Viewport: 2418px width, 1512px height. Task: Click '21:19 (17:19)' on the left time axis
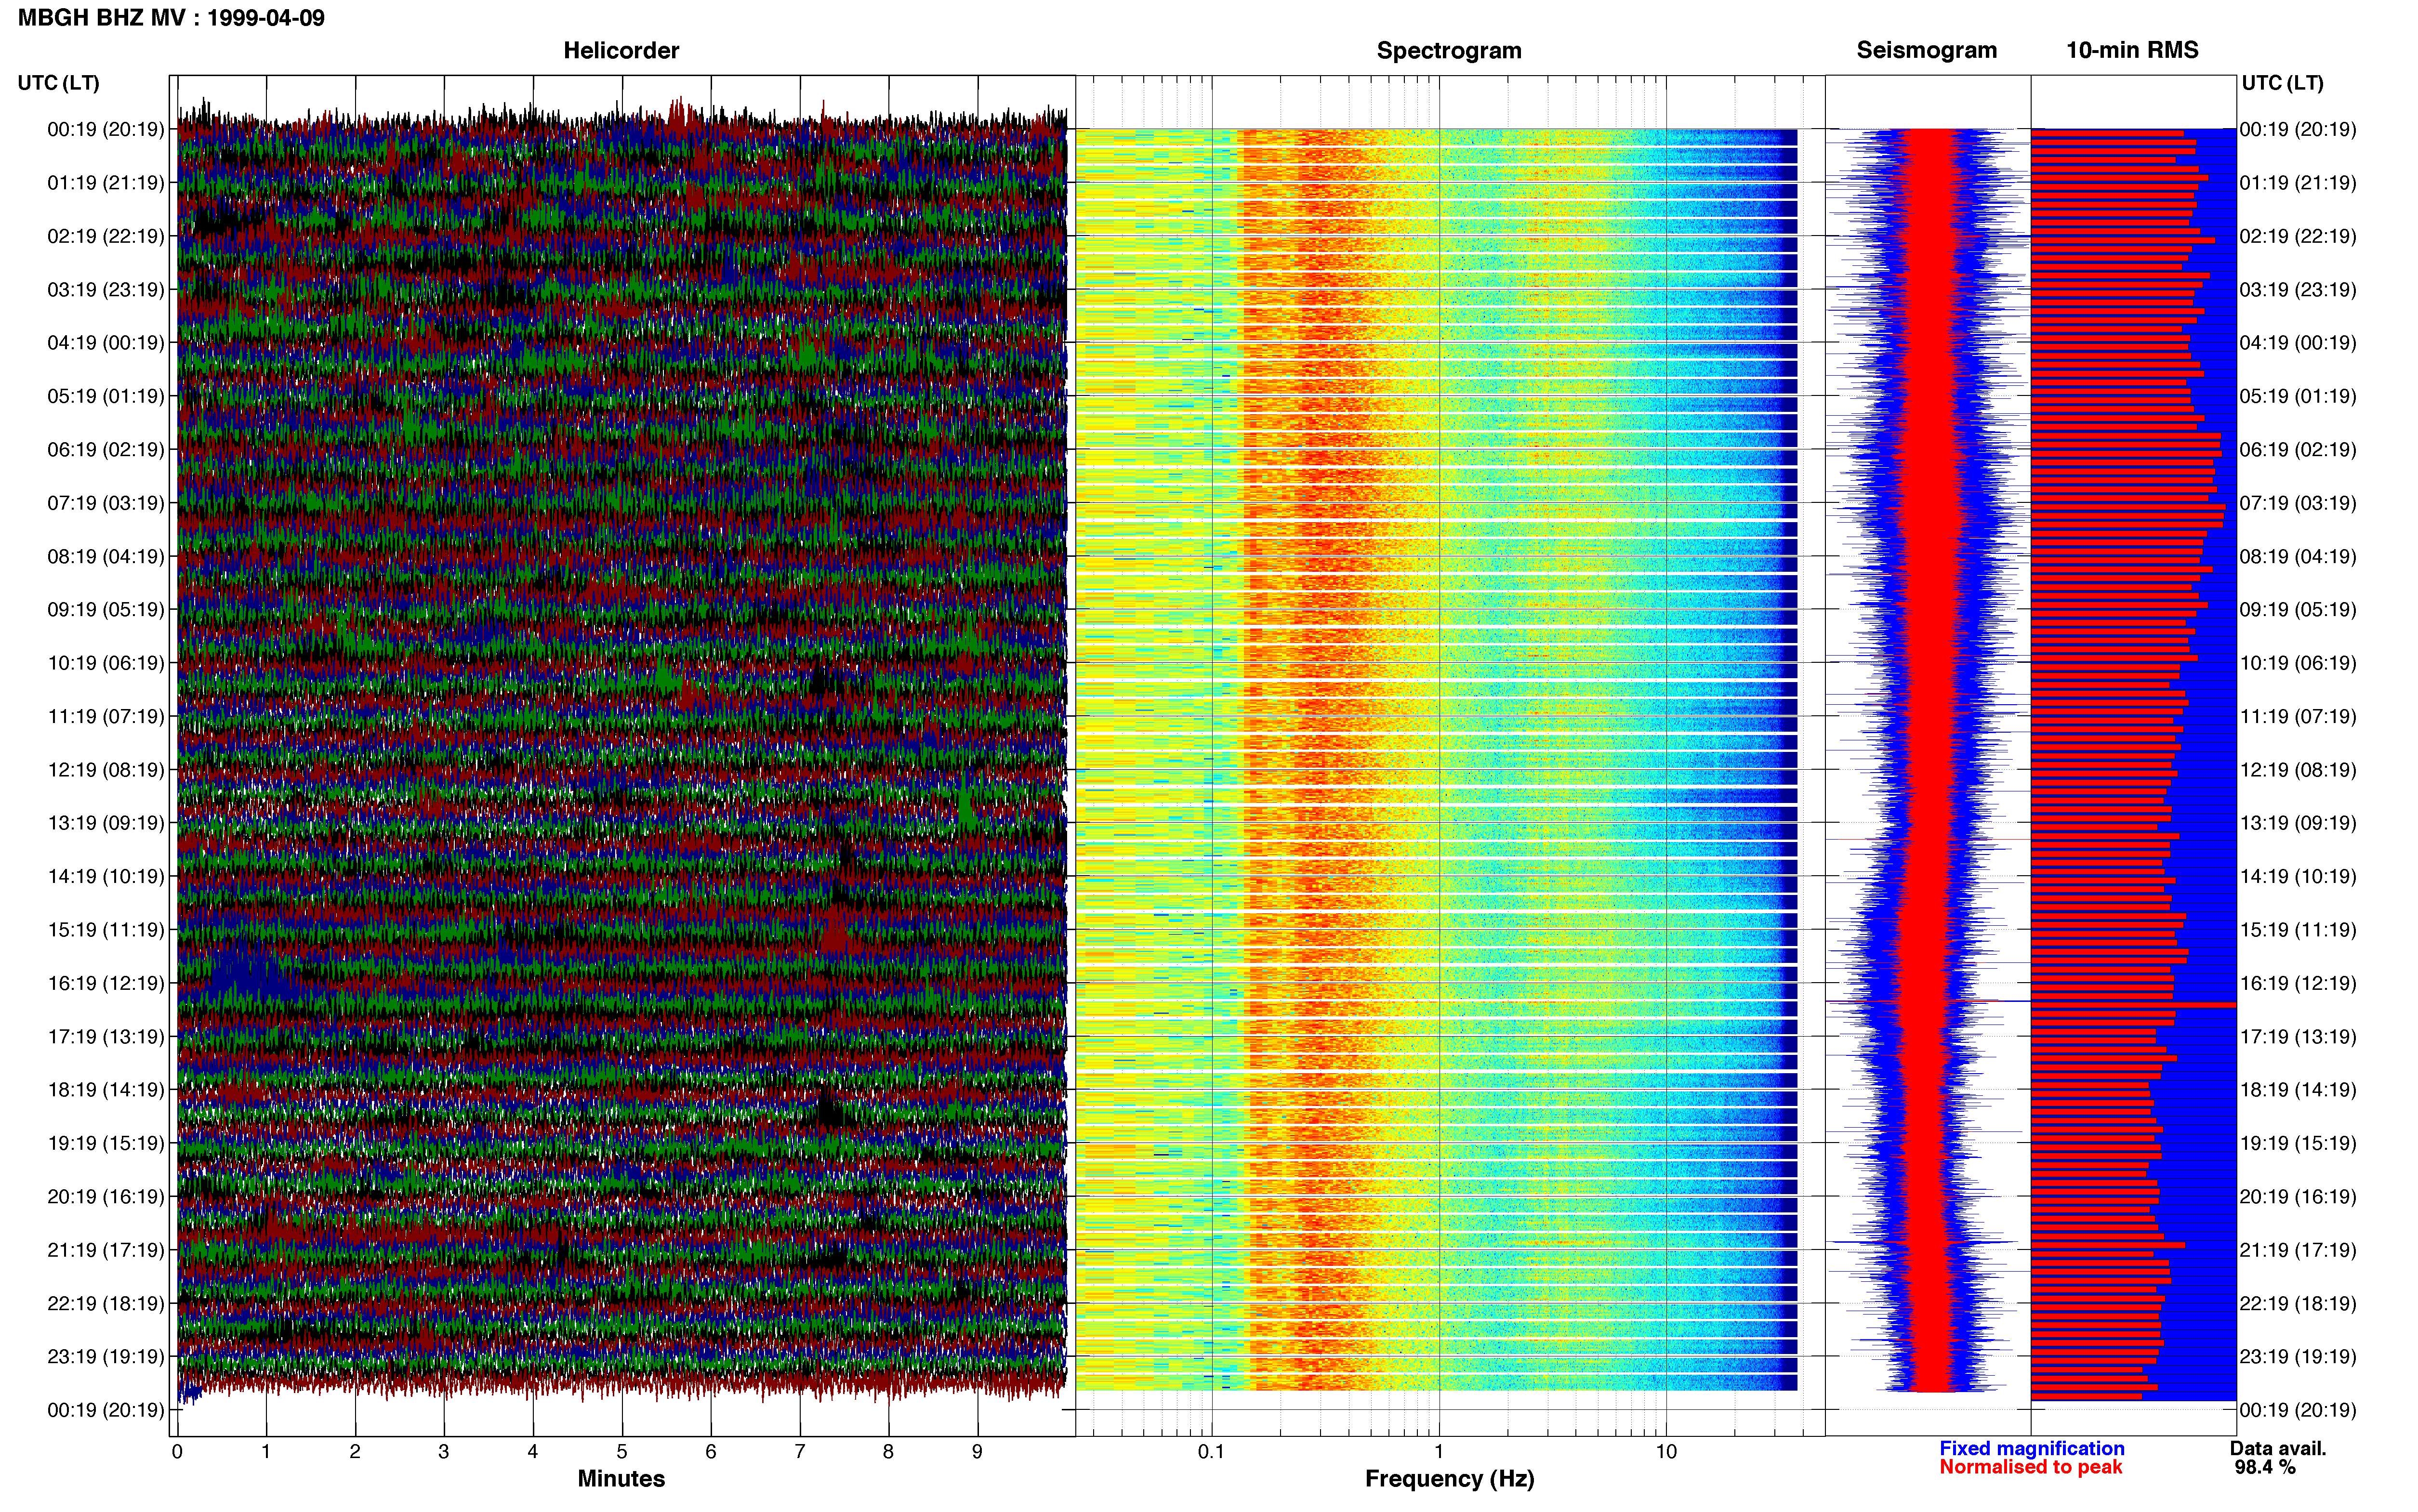pos(106,1250)
